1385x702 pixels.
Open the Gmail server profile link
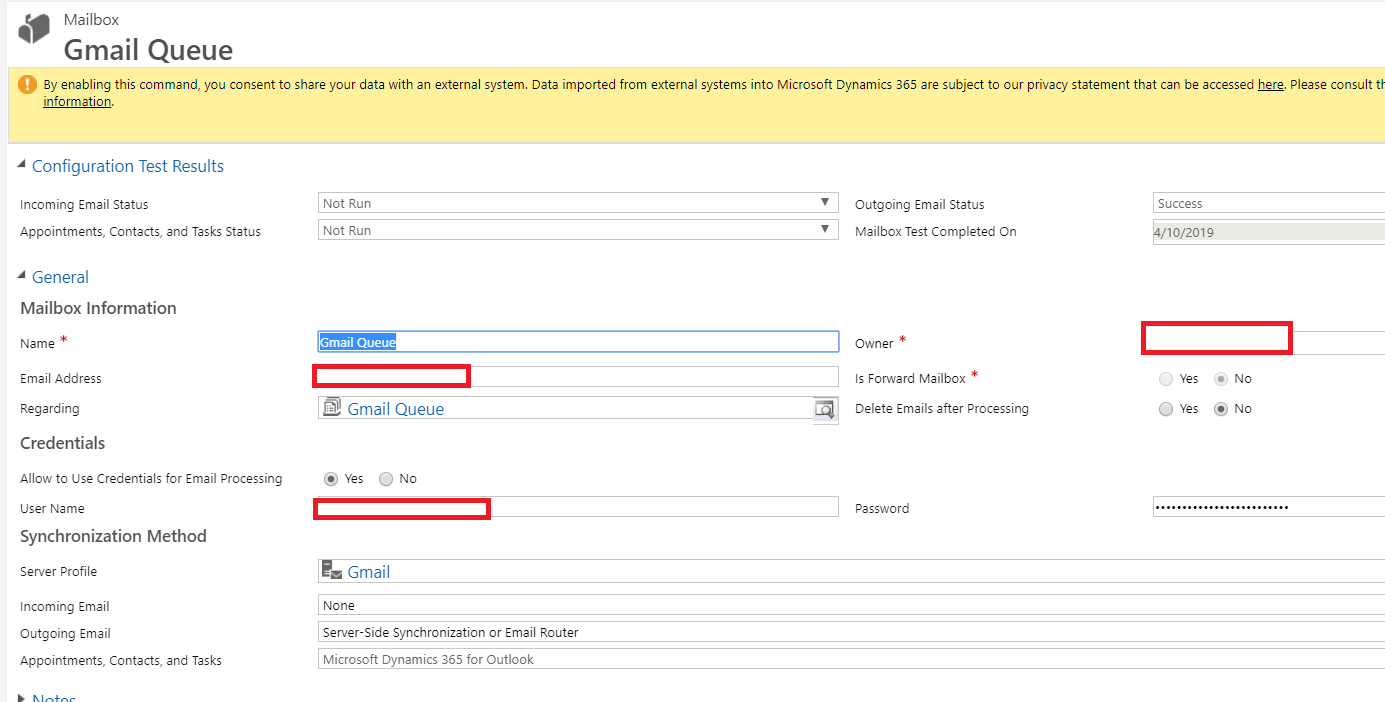369,572
